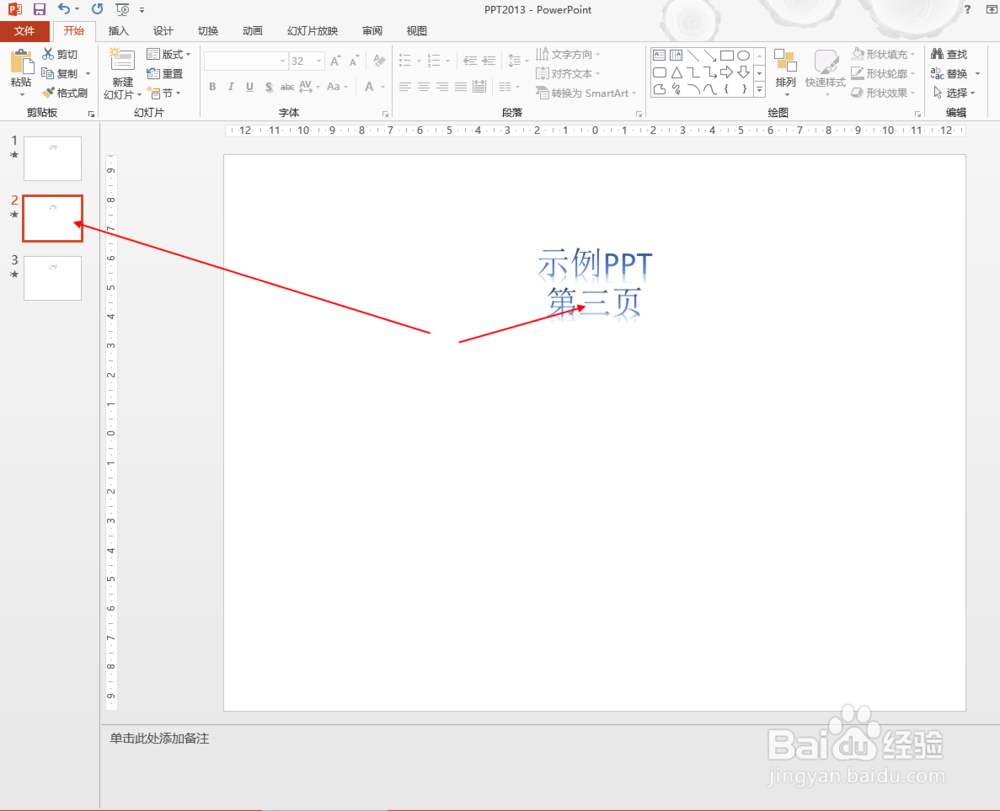This screenshot has height=811, width=1000.
Task: Click the start slideshow icon in quick access toolbar
Action: 122,10
